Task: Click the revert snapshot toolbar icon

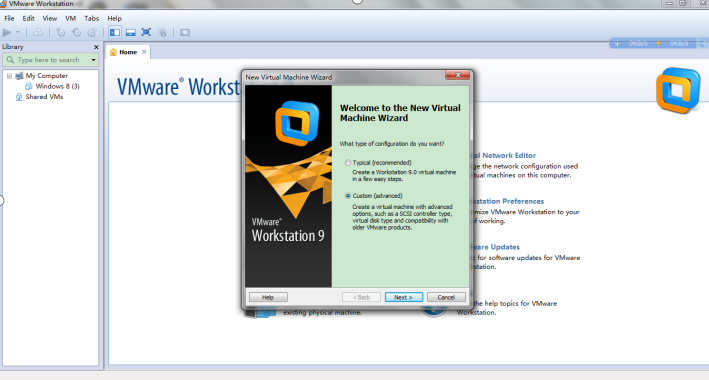Action: pos(76,32)
